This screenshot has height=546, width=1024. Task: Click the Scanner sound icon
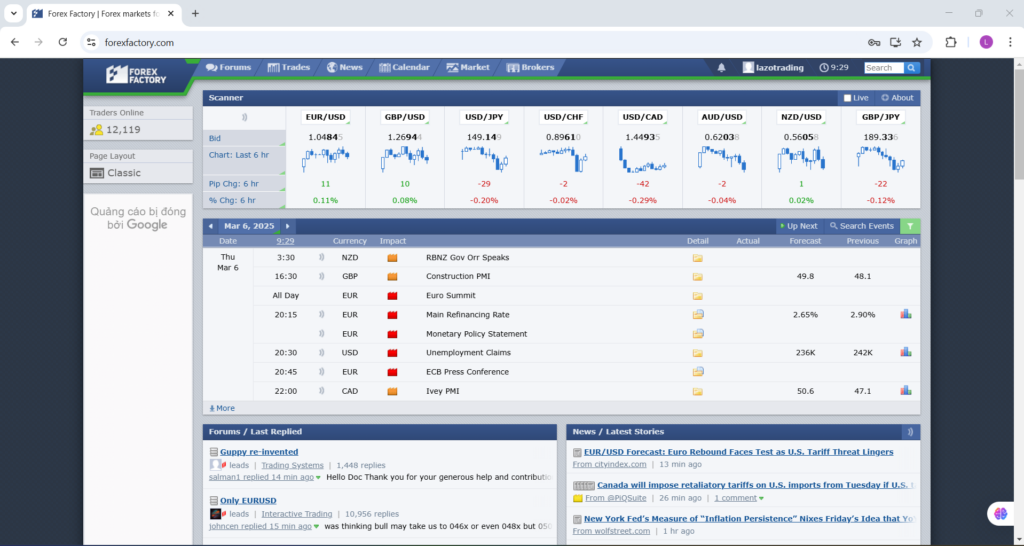[x=244, y=118]
